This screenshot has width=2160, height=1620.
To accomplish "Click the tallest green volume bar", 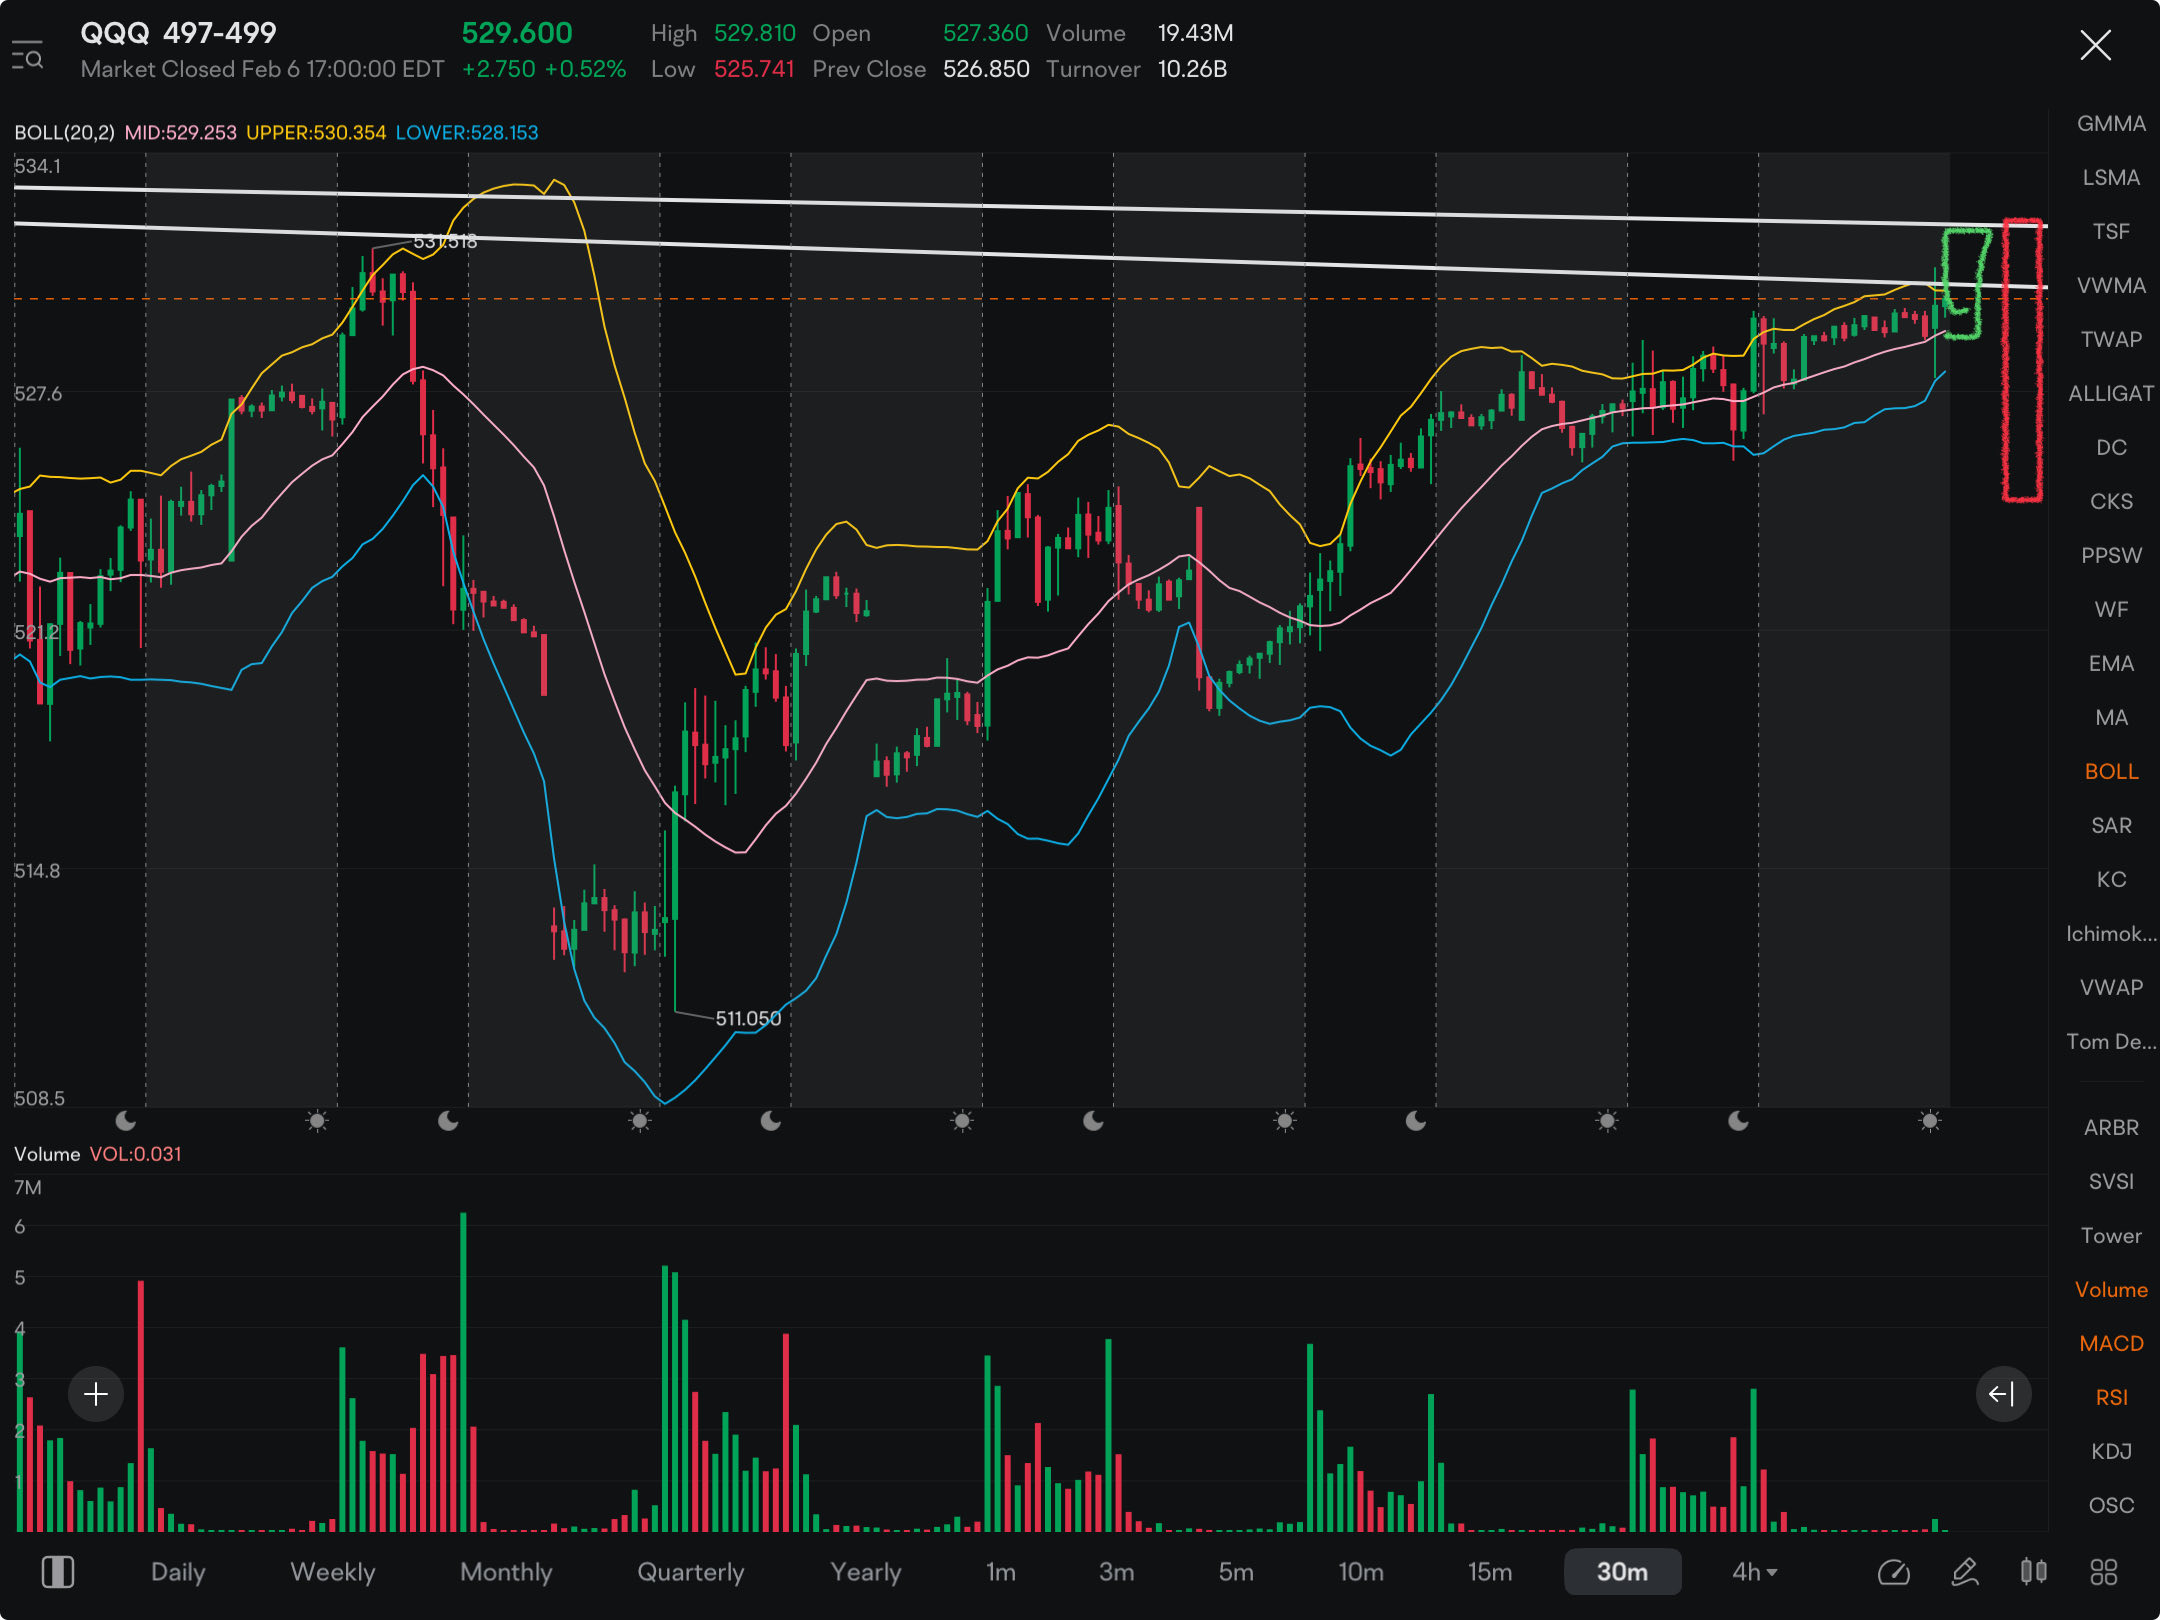I will point(463,1372).
